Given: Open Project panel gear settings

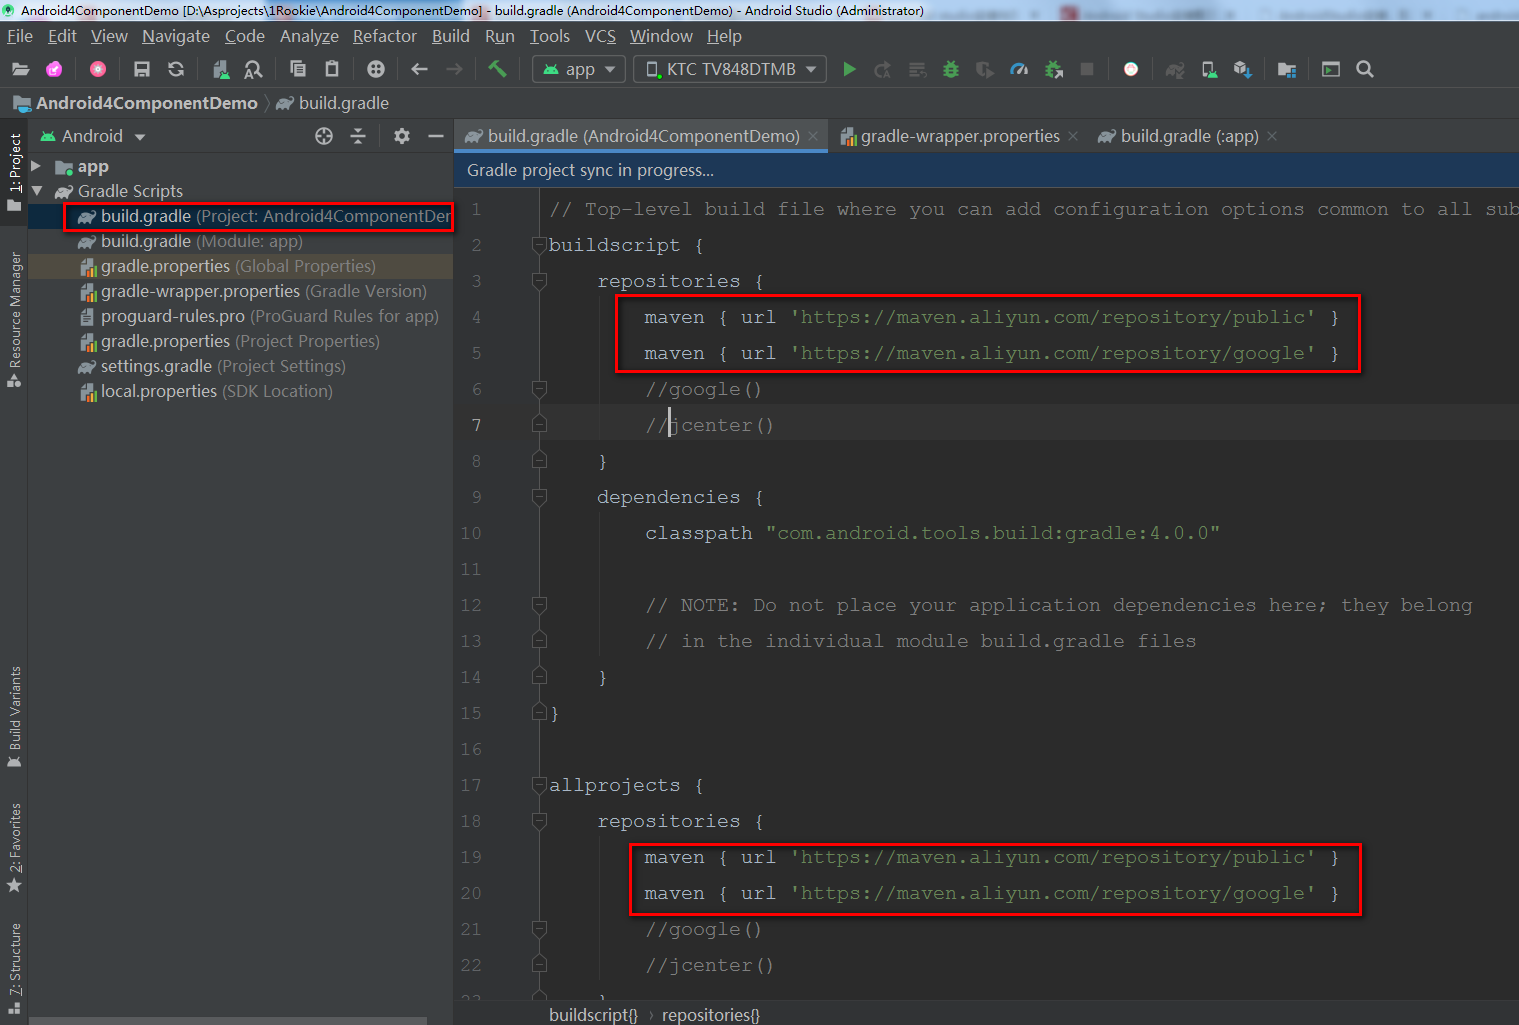Looking at the screenshot, I should (x=402, y=136).
